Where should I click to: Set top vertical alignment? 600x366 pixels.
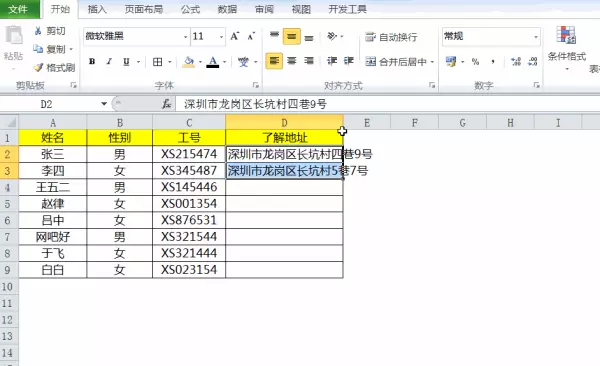pos(274,36)
